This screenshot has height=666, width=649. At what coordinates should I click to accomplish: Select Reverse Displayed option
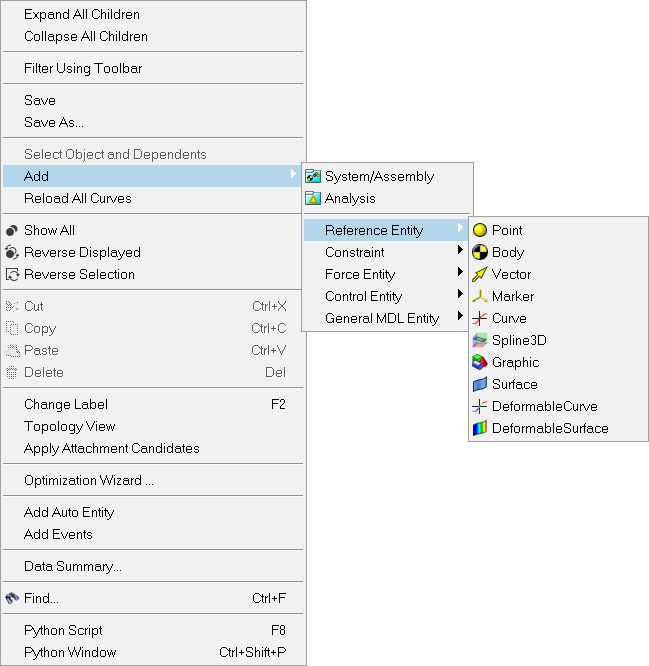click(x=82, y=252)
